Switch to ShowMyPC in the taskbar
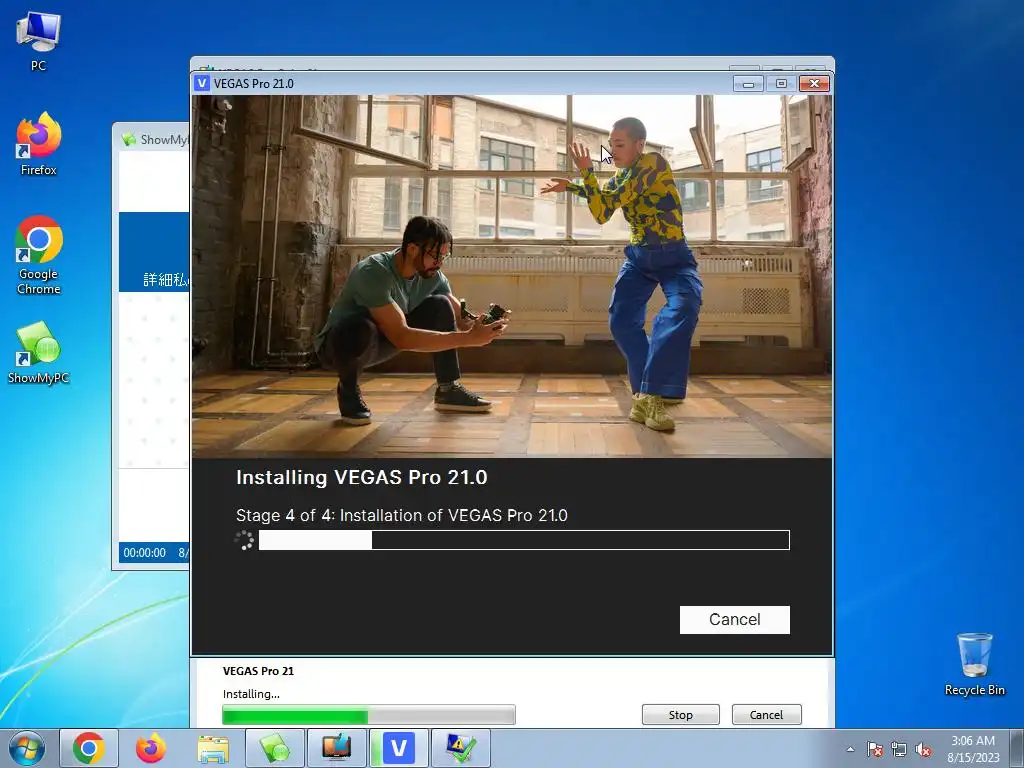1024x768 pixels. (275, 748)
